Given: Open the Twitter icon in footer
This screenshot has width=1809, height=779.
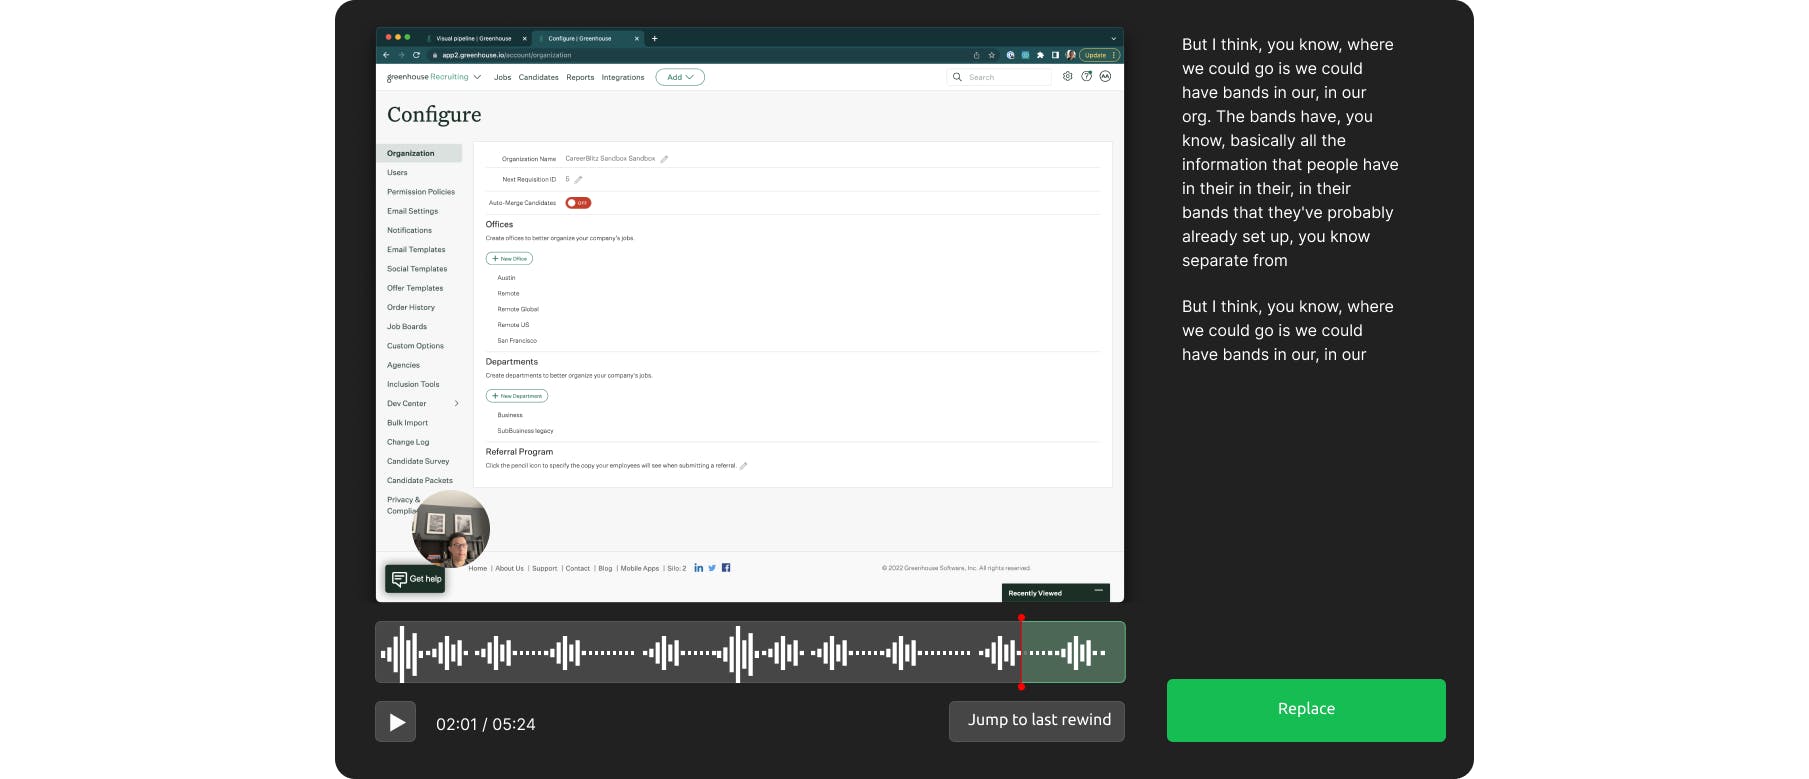Looking at the screenshot, I should pos(712,568).
